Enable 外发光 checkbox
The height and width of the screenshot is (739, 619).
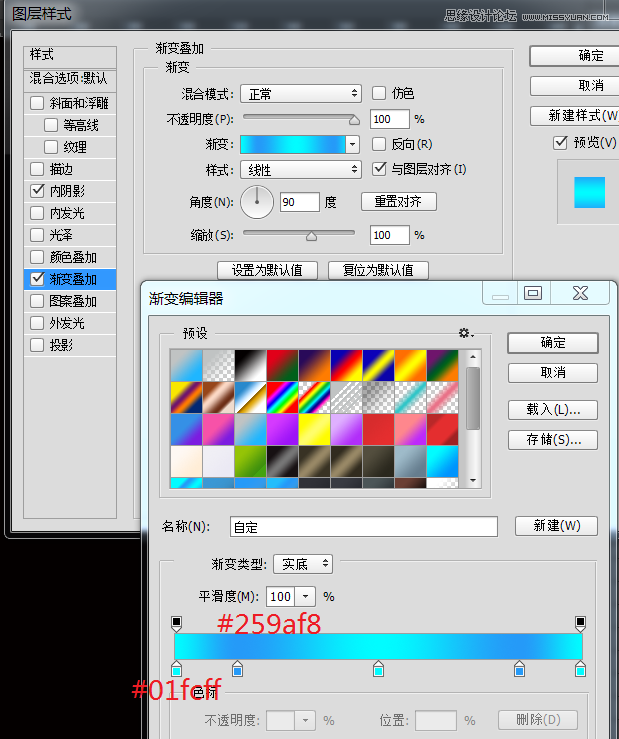click(37, 323)
